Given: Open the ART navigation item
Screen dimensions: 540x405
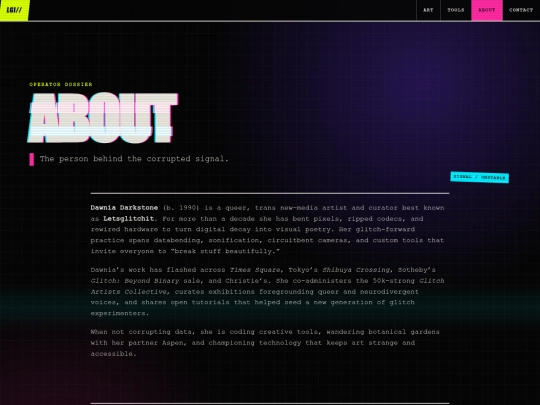Looking at the screenshot, I should (x=428, y=10).
